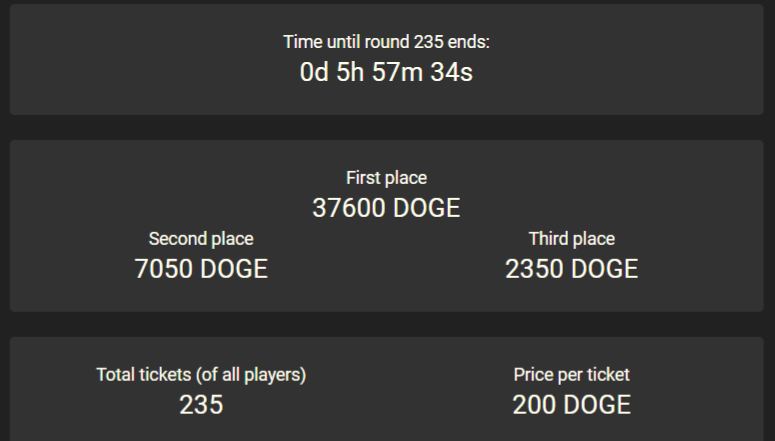
Task: Click the word 'DOGE' in second place prize
Action: click(234, 269)
